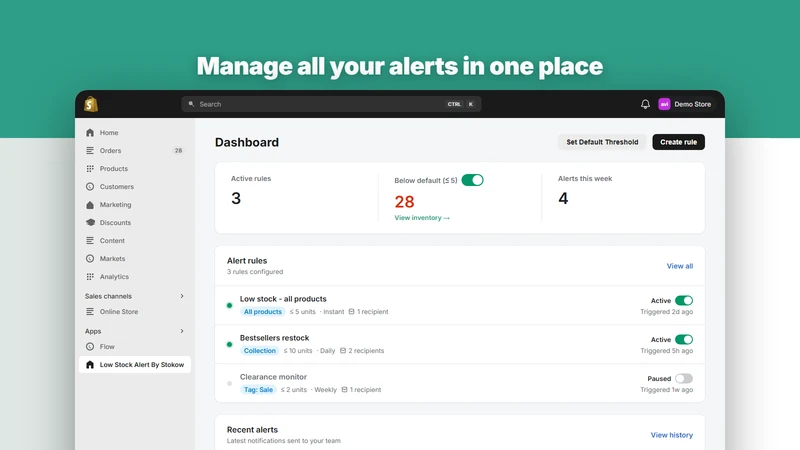The height and width of the screenshot is (450, 800).
Task: Click the Tag: Sale badge
Action: (258, 390)
